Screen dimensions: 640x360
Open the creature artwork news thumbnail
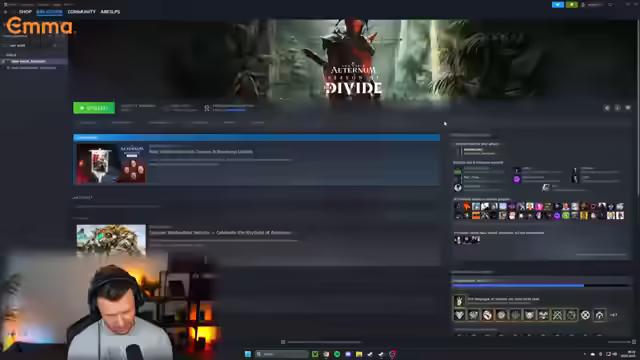(111, 240)
